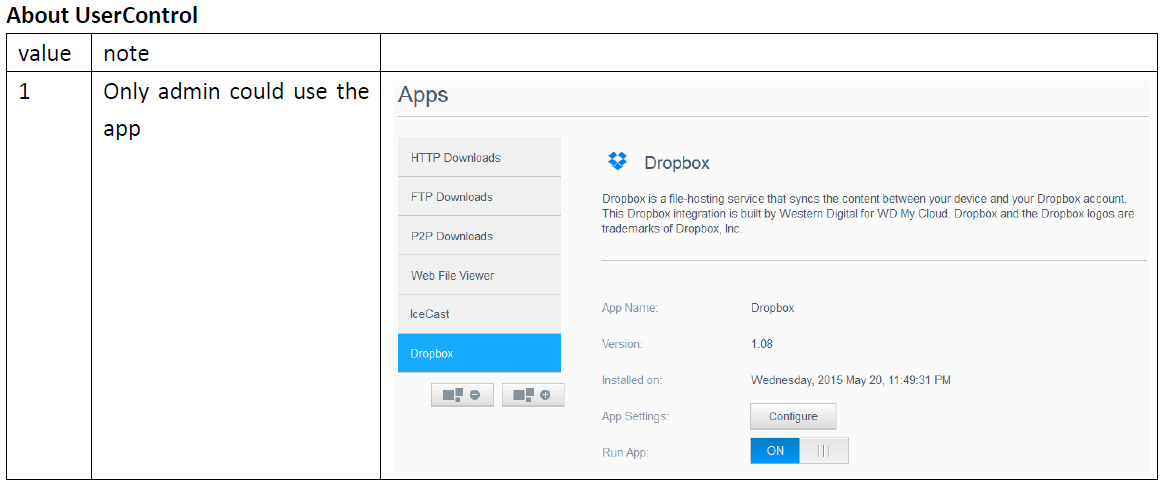Image resolution: width=1163 pixels, height=485 pixels.
Task: Click the App Name: label
Action: pyautogui.click(x=630, y=308)
